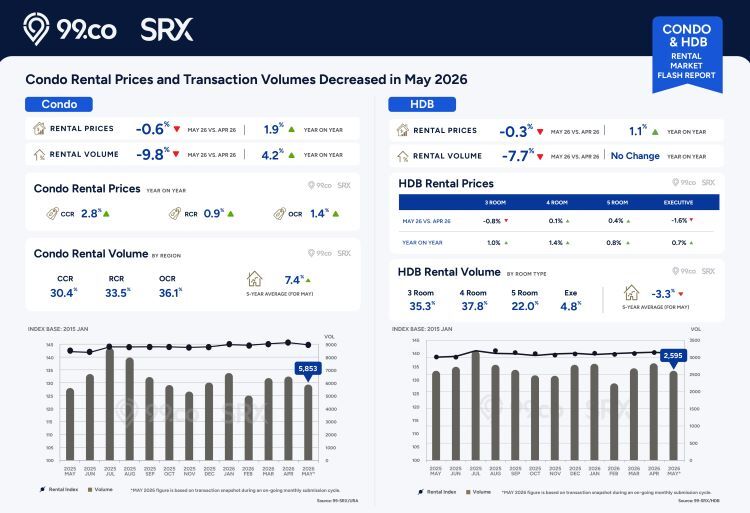Viewport: 750px width, 513px height.
Task: Select the Condo section label
Action: coord(59,104)
